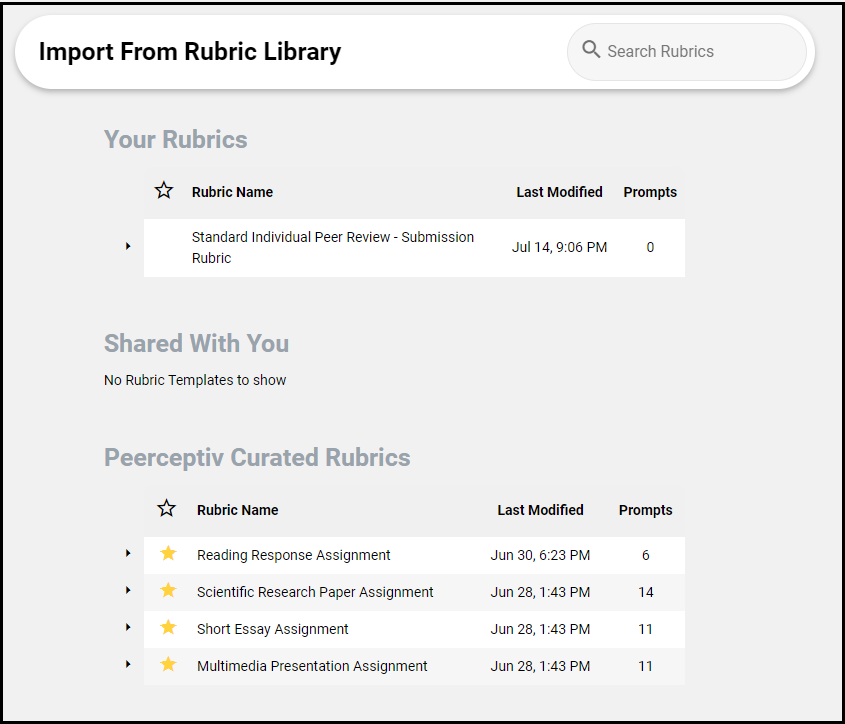Remove the favorite star from Multimedia Presentation Assignment
845x724 pixels.
168,665
